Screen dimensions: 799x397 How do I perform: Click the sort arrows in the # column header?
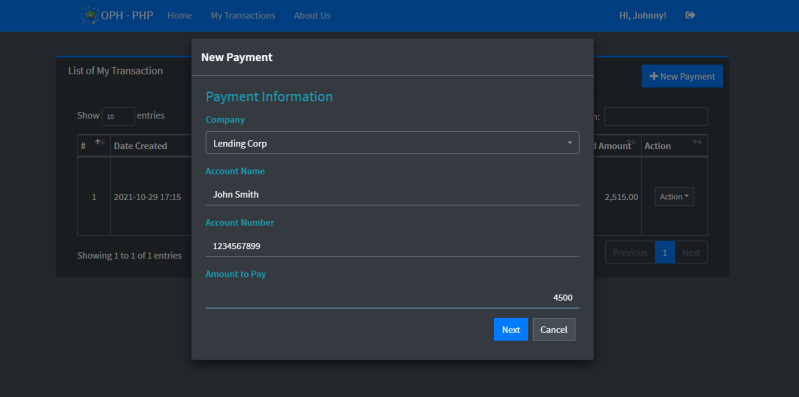point(100,142)
